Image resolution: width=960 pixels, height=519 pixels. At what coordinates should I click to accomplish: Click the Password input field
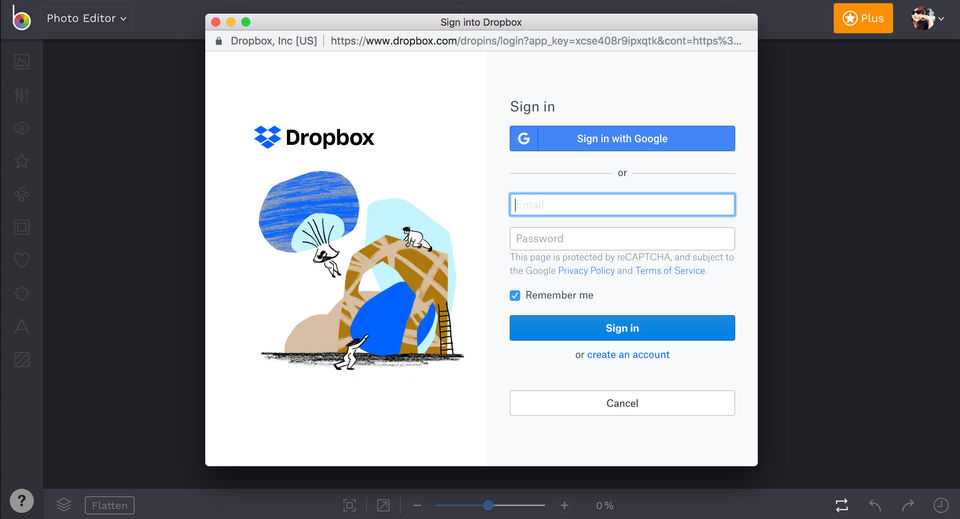(622, 239)
